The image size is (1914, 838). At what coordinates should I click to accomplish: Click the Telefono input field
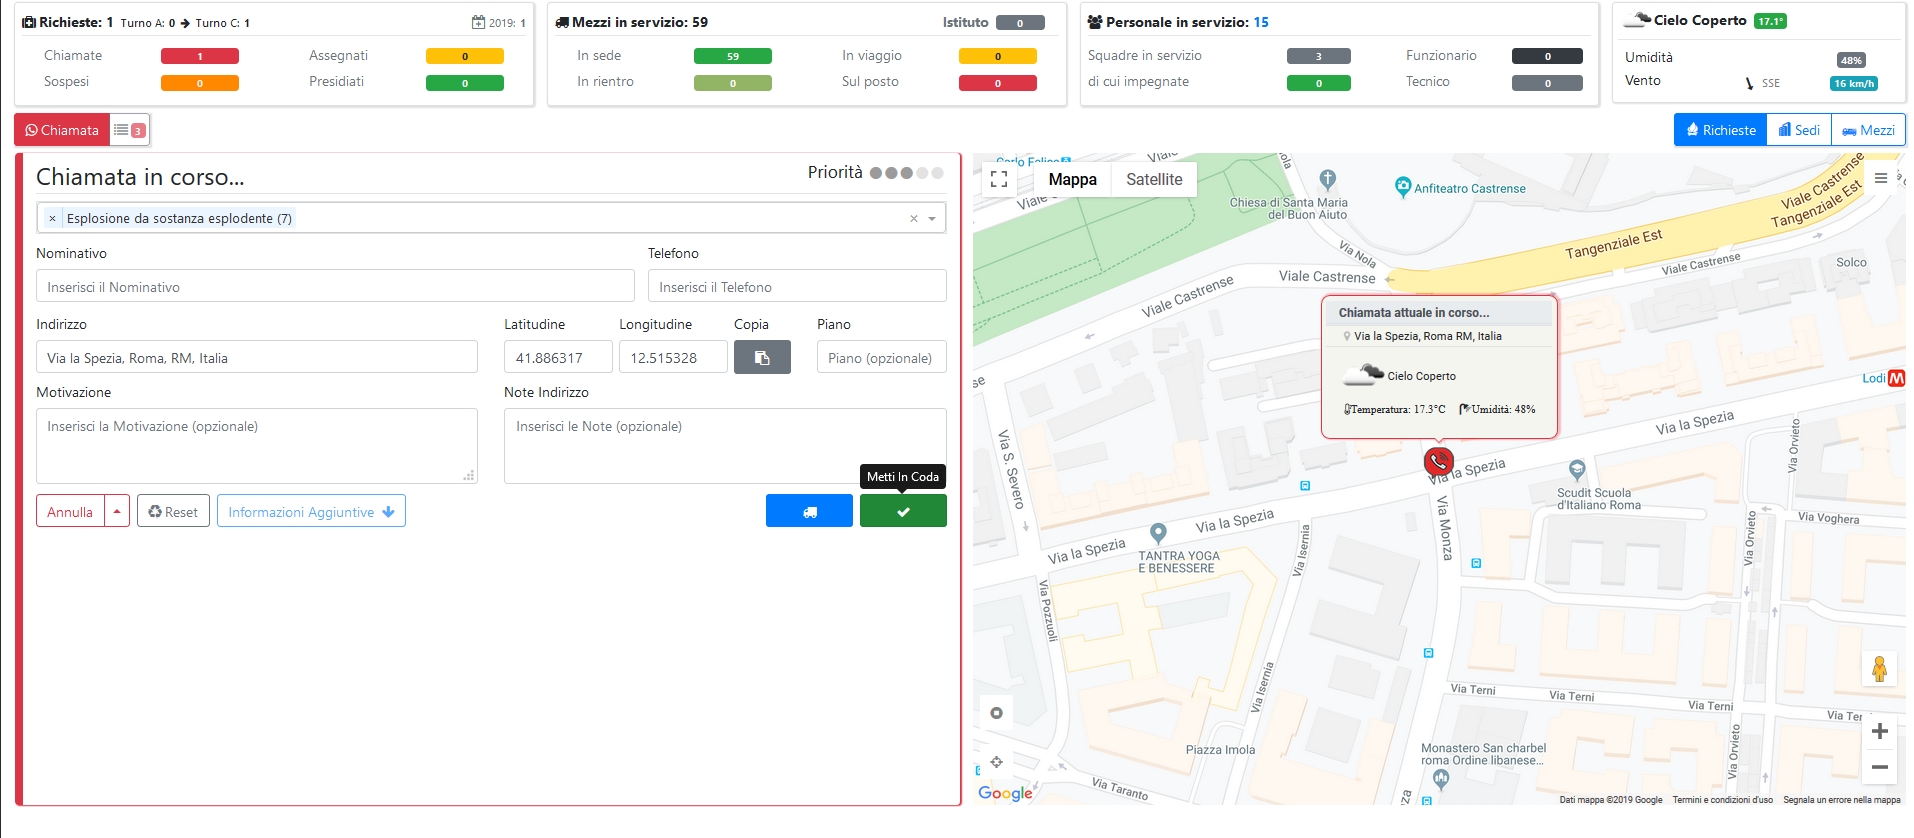coord(797,286)
